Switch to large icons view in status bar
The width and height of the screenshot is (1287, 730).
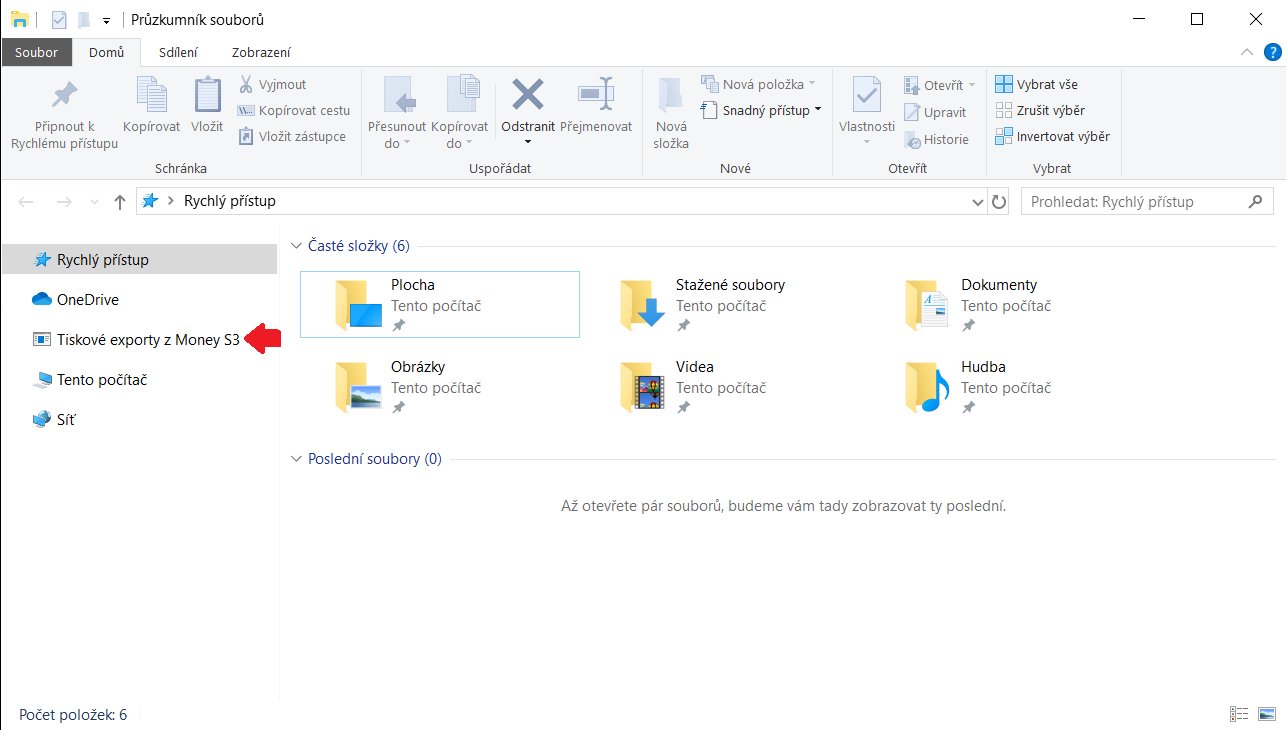(x=1267, y=714)
